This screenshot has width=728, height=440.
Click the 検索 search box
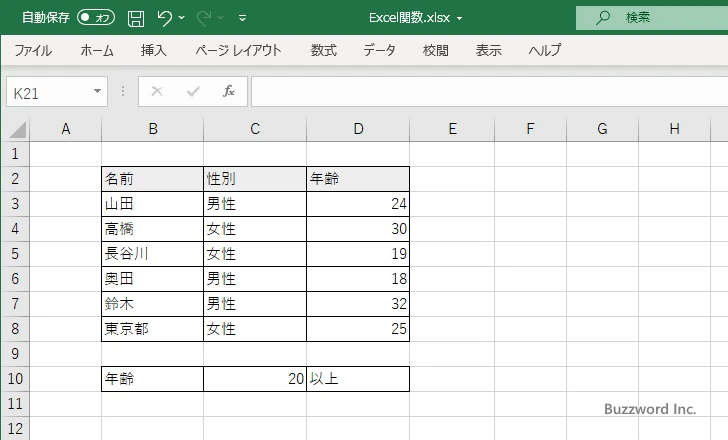652,18
